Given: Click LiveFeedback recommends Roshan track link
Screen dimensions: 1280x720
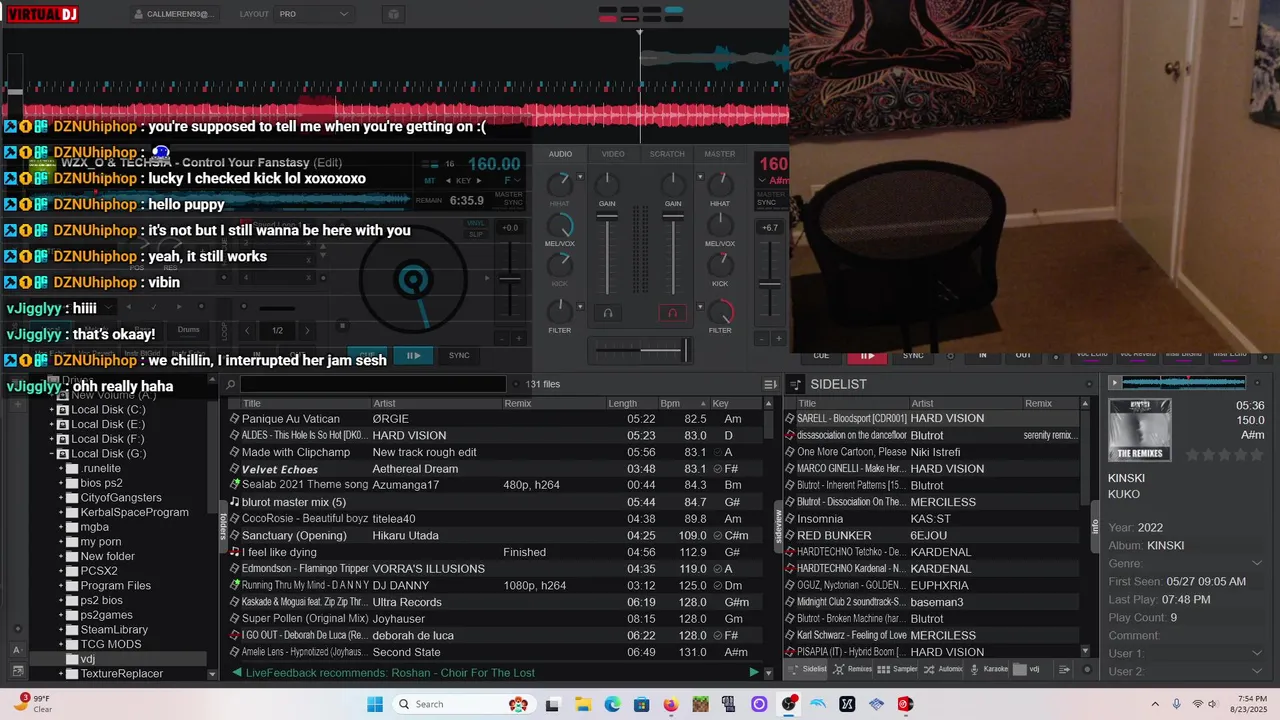Looking at the screenshot, I should pos(390,673).
